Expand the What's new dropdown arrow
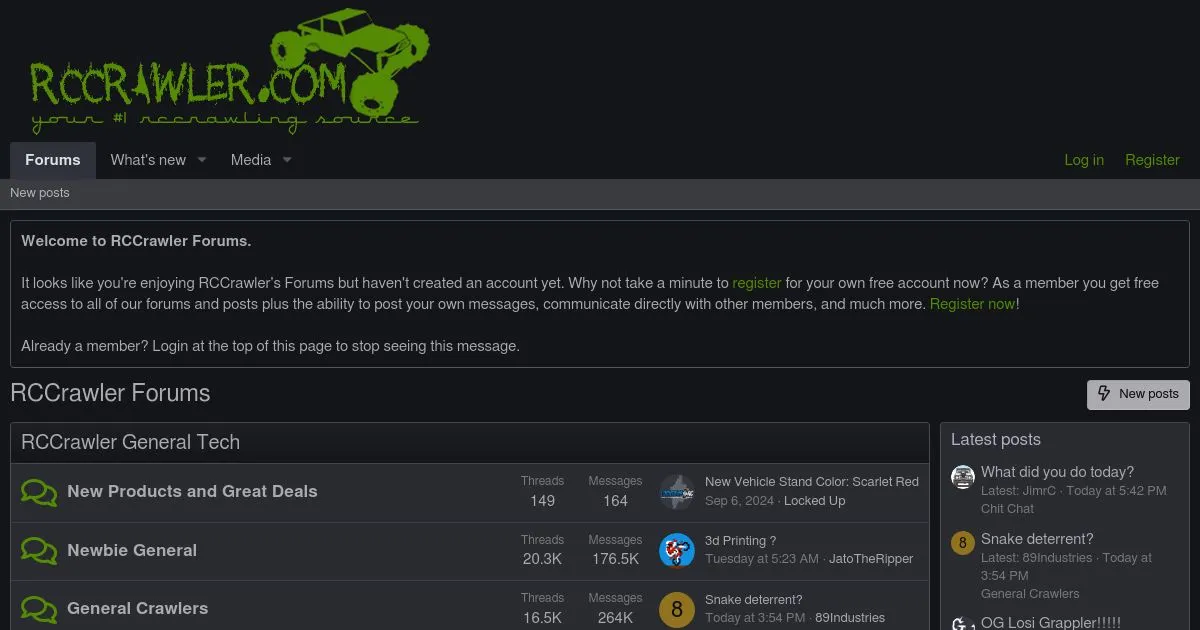Screen dimensions: 1200x630 [x=201, y=160]
